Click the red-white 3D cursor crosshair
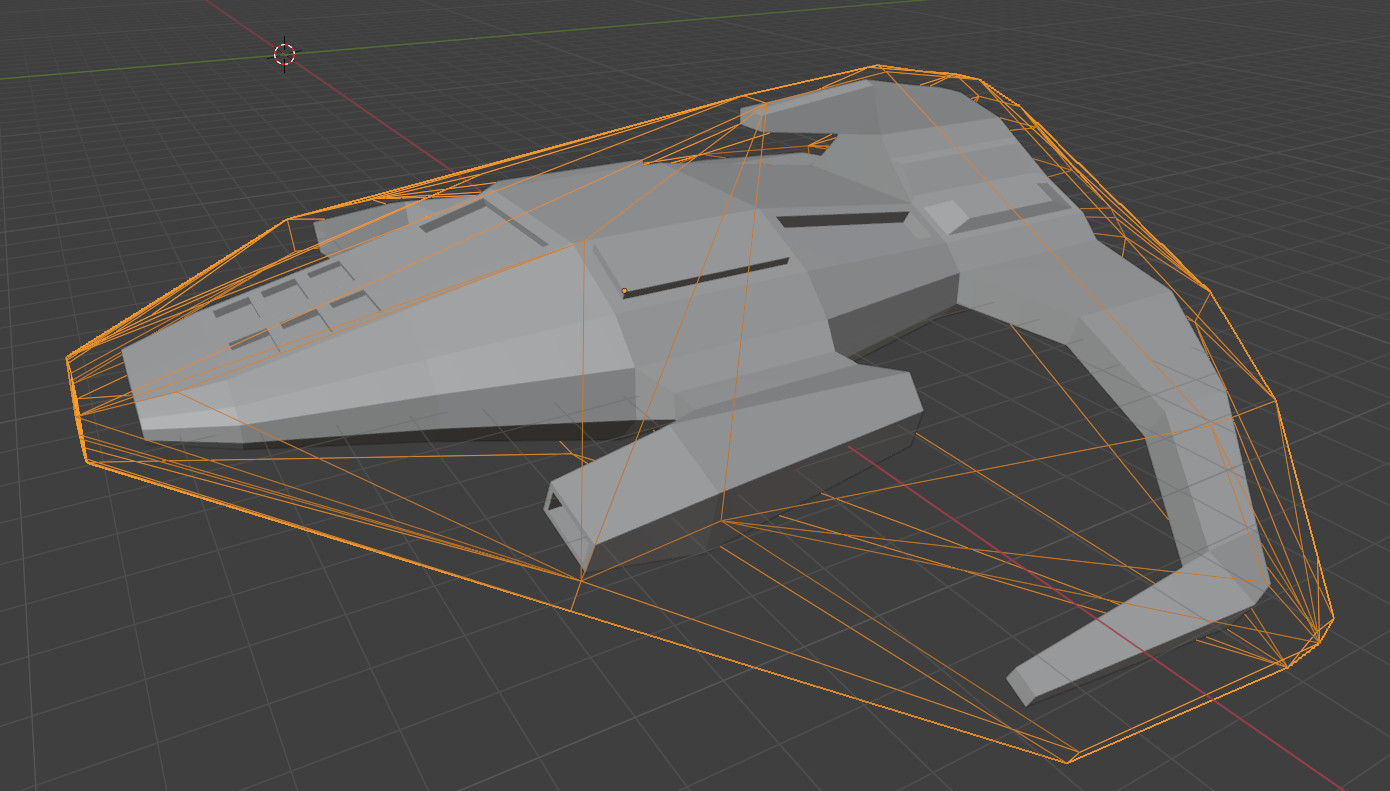Screen dimensions: 1390x791 285,54
